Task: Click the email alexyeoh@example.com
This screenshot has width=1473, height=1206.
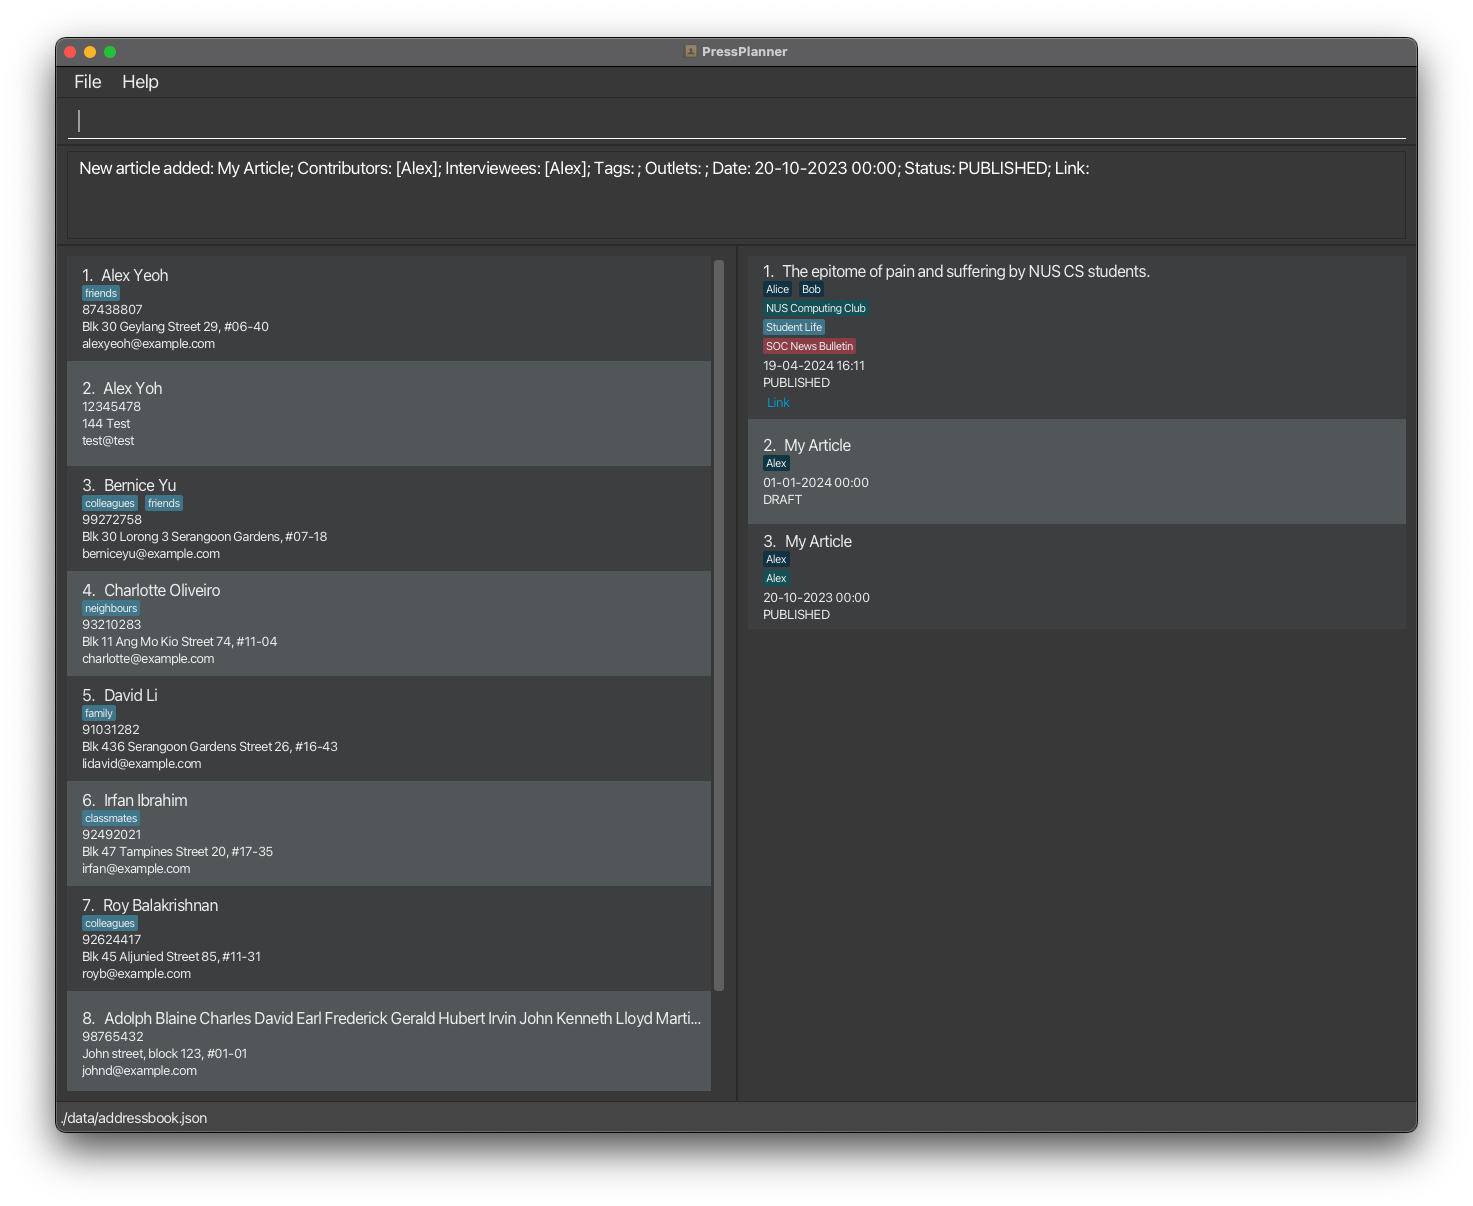Action: click(x=148, y=344)
